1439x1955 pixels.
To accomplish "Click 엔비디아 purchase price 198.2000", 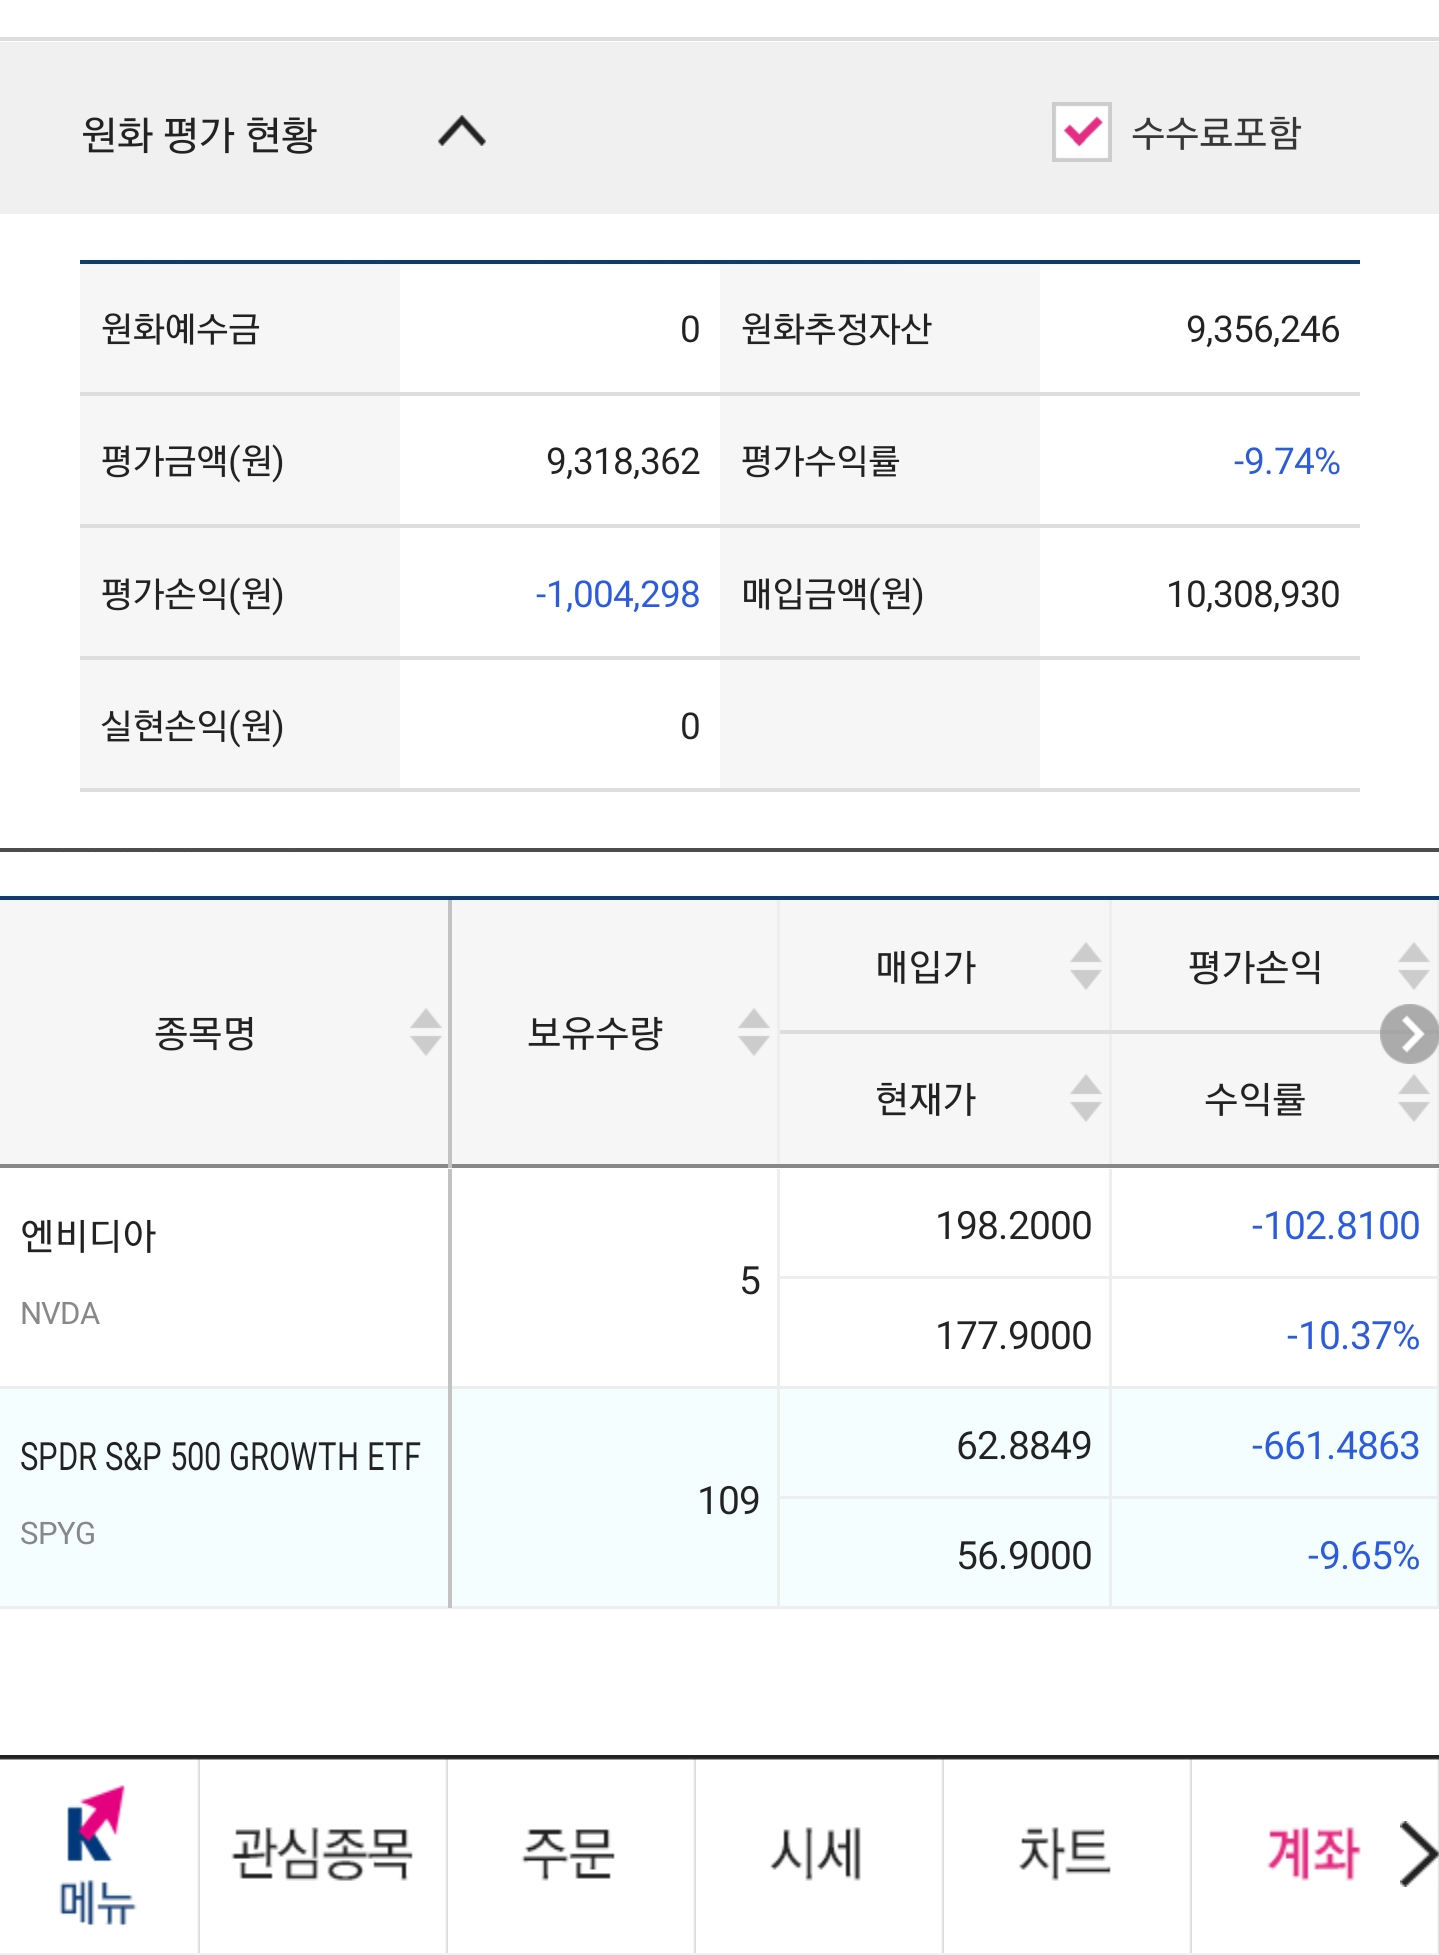I will pos(1013,1226).
